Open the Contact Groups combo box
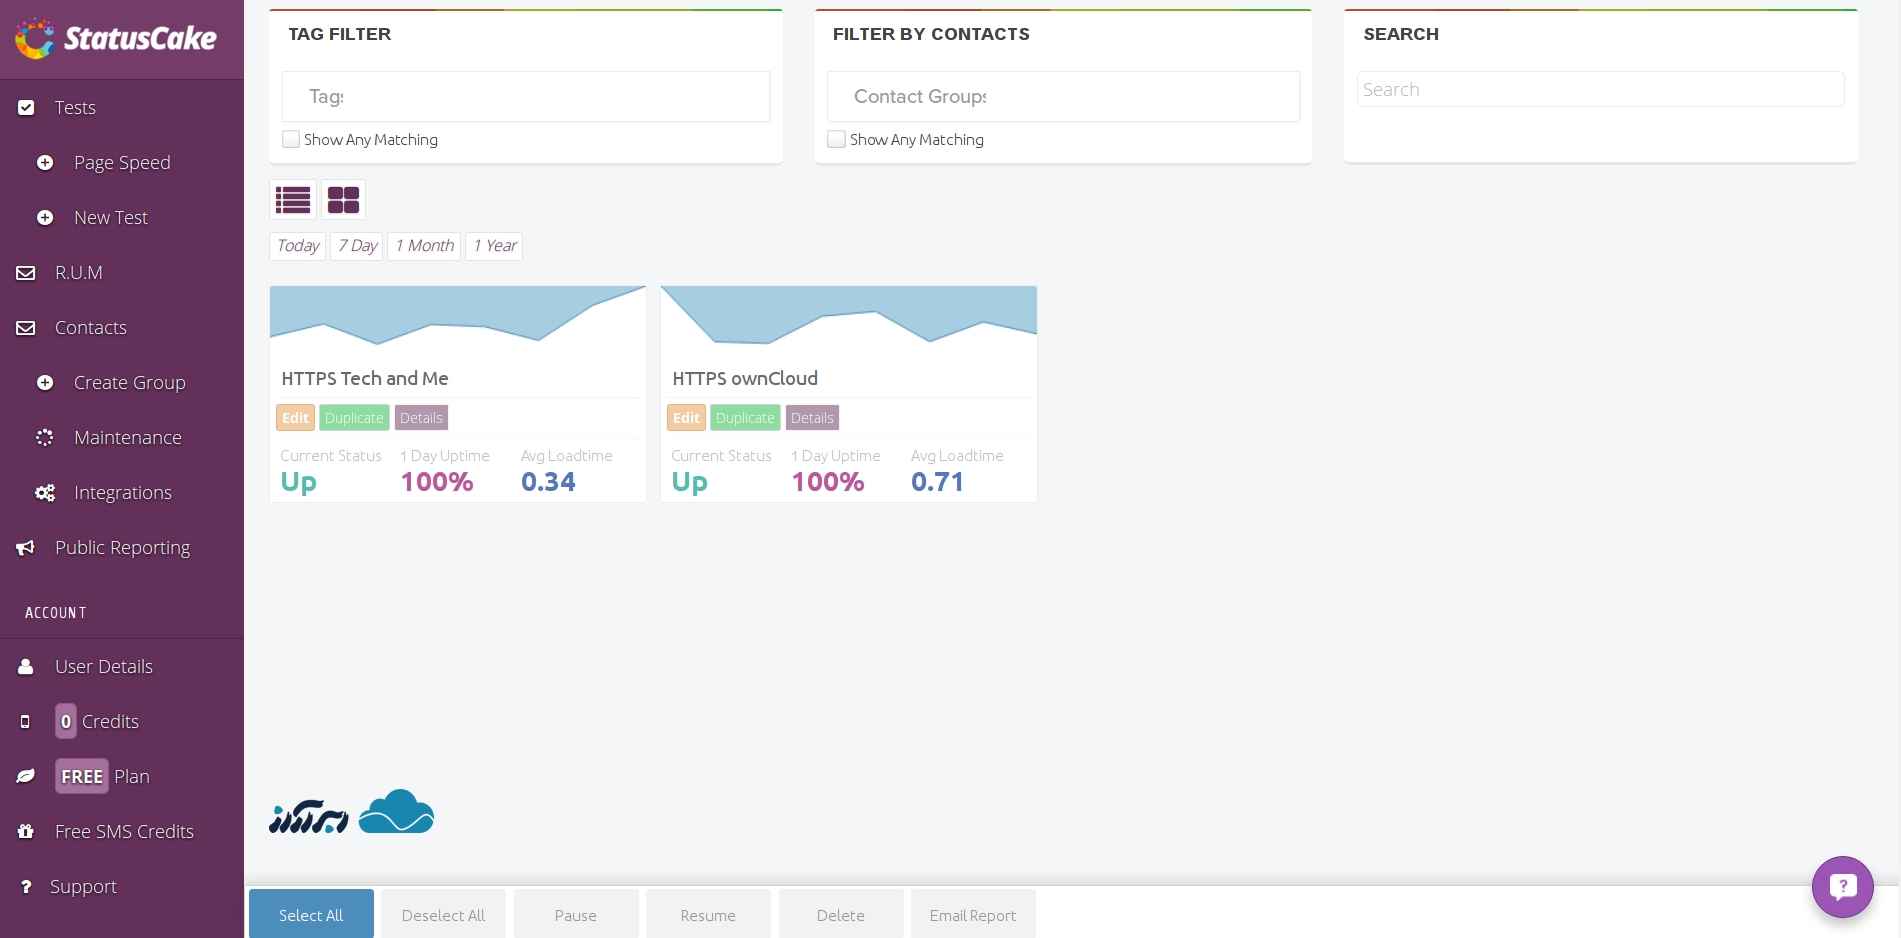This screenshot has width=1901, height=938. [x=1062, y=97]
